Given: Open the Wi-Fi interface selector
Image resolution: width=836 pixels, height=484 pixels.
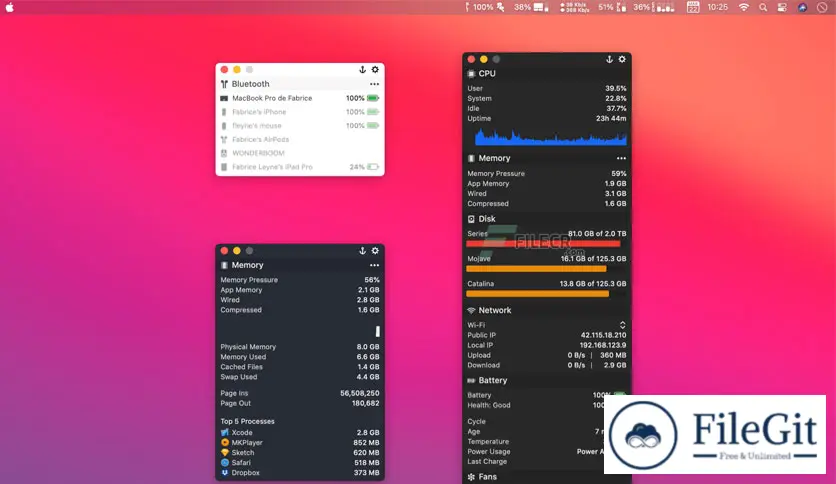Looking at the screenshot, I should point(622,325).
